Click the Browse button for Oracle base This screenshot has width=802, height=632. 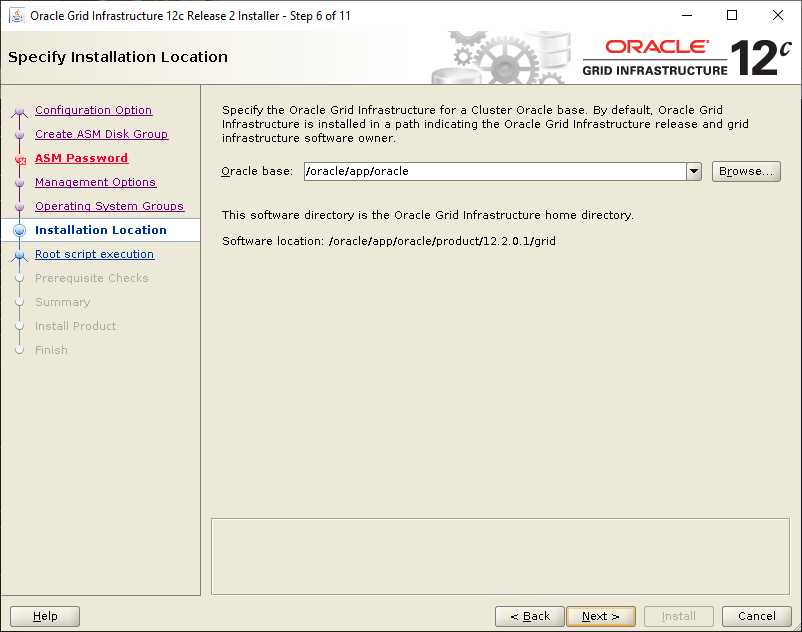pos(746,171)
